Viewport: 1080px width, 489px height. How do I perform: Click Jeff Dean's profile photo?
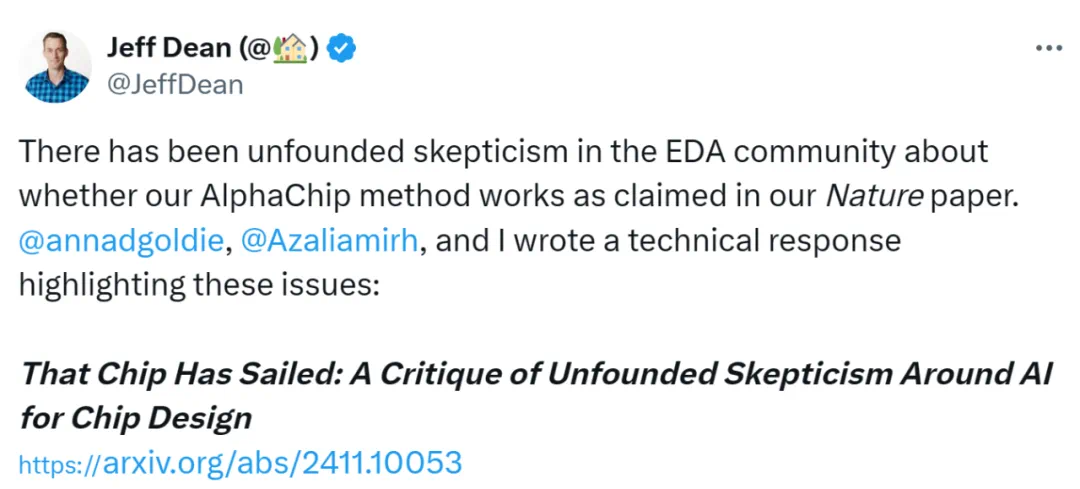point(56,66)
